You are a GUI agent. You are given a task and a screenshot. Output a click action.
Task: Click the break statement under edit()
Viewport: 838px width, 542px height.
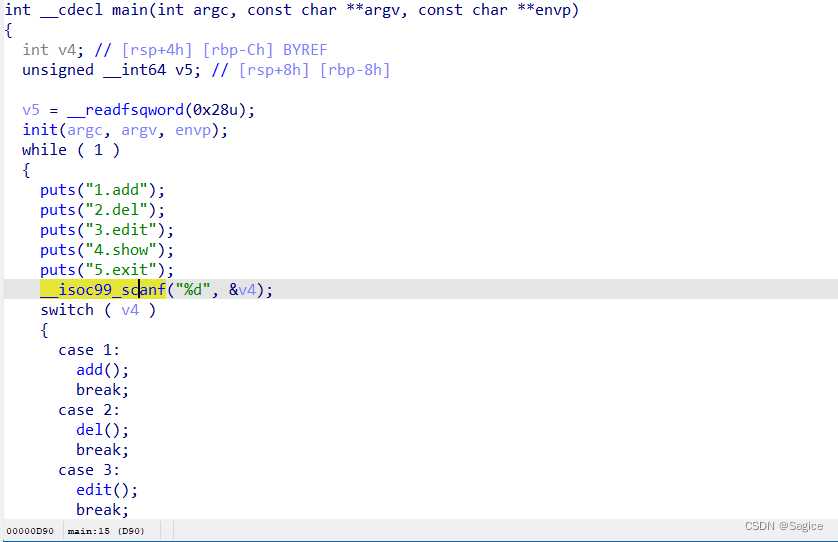(x=103, y=510)
